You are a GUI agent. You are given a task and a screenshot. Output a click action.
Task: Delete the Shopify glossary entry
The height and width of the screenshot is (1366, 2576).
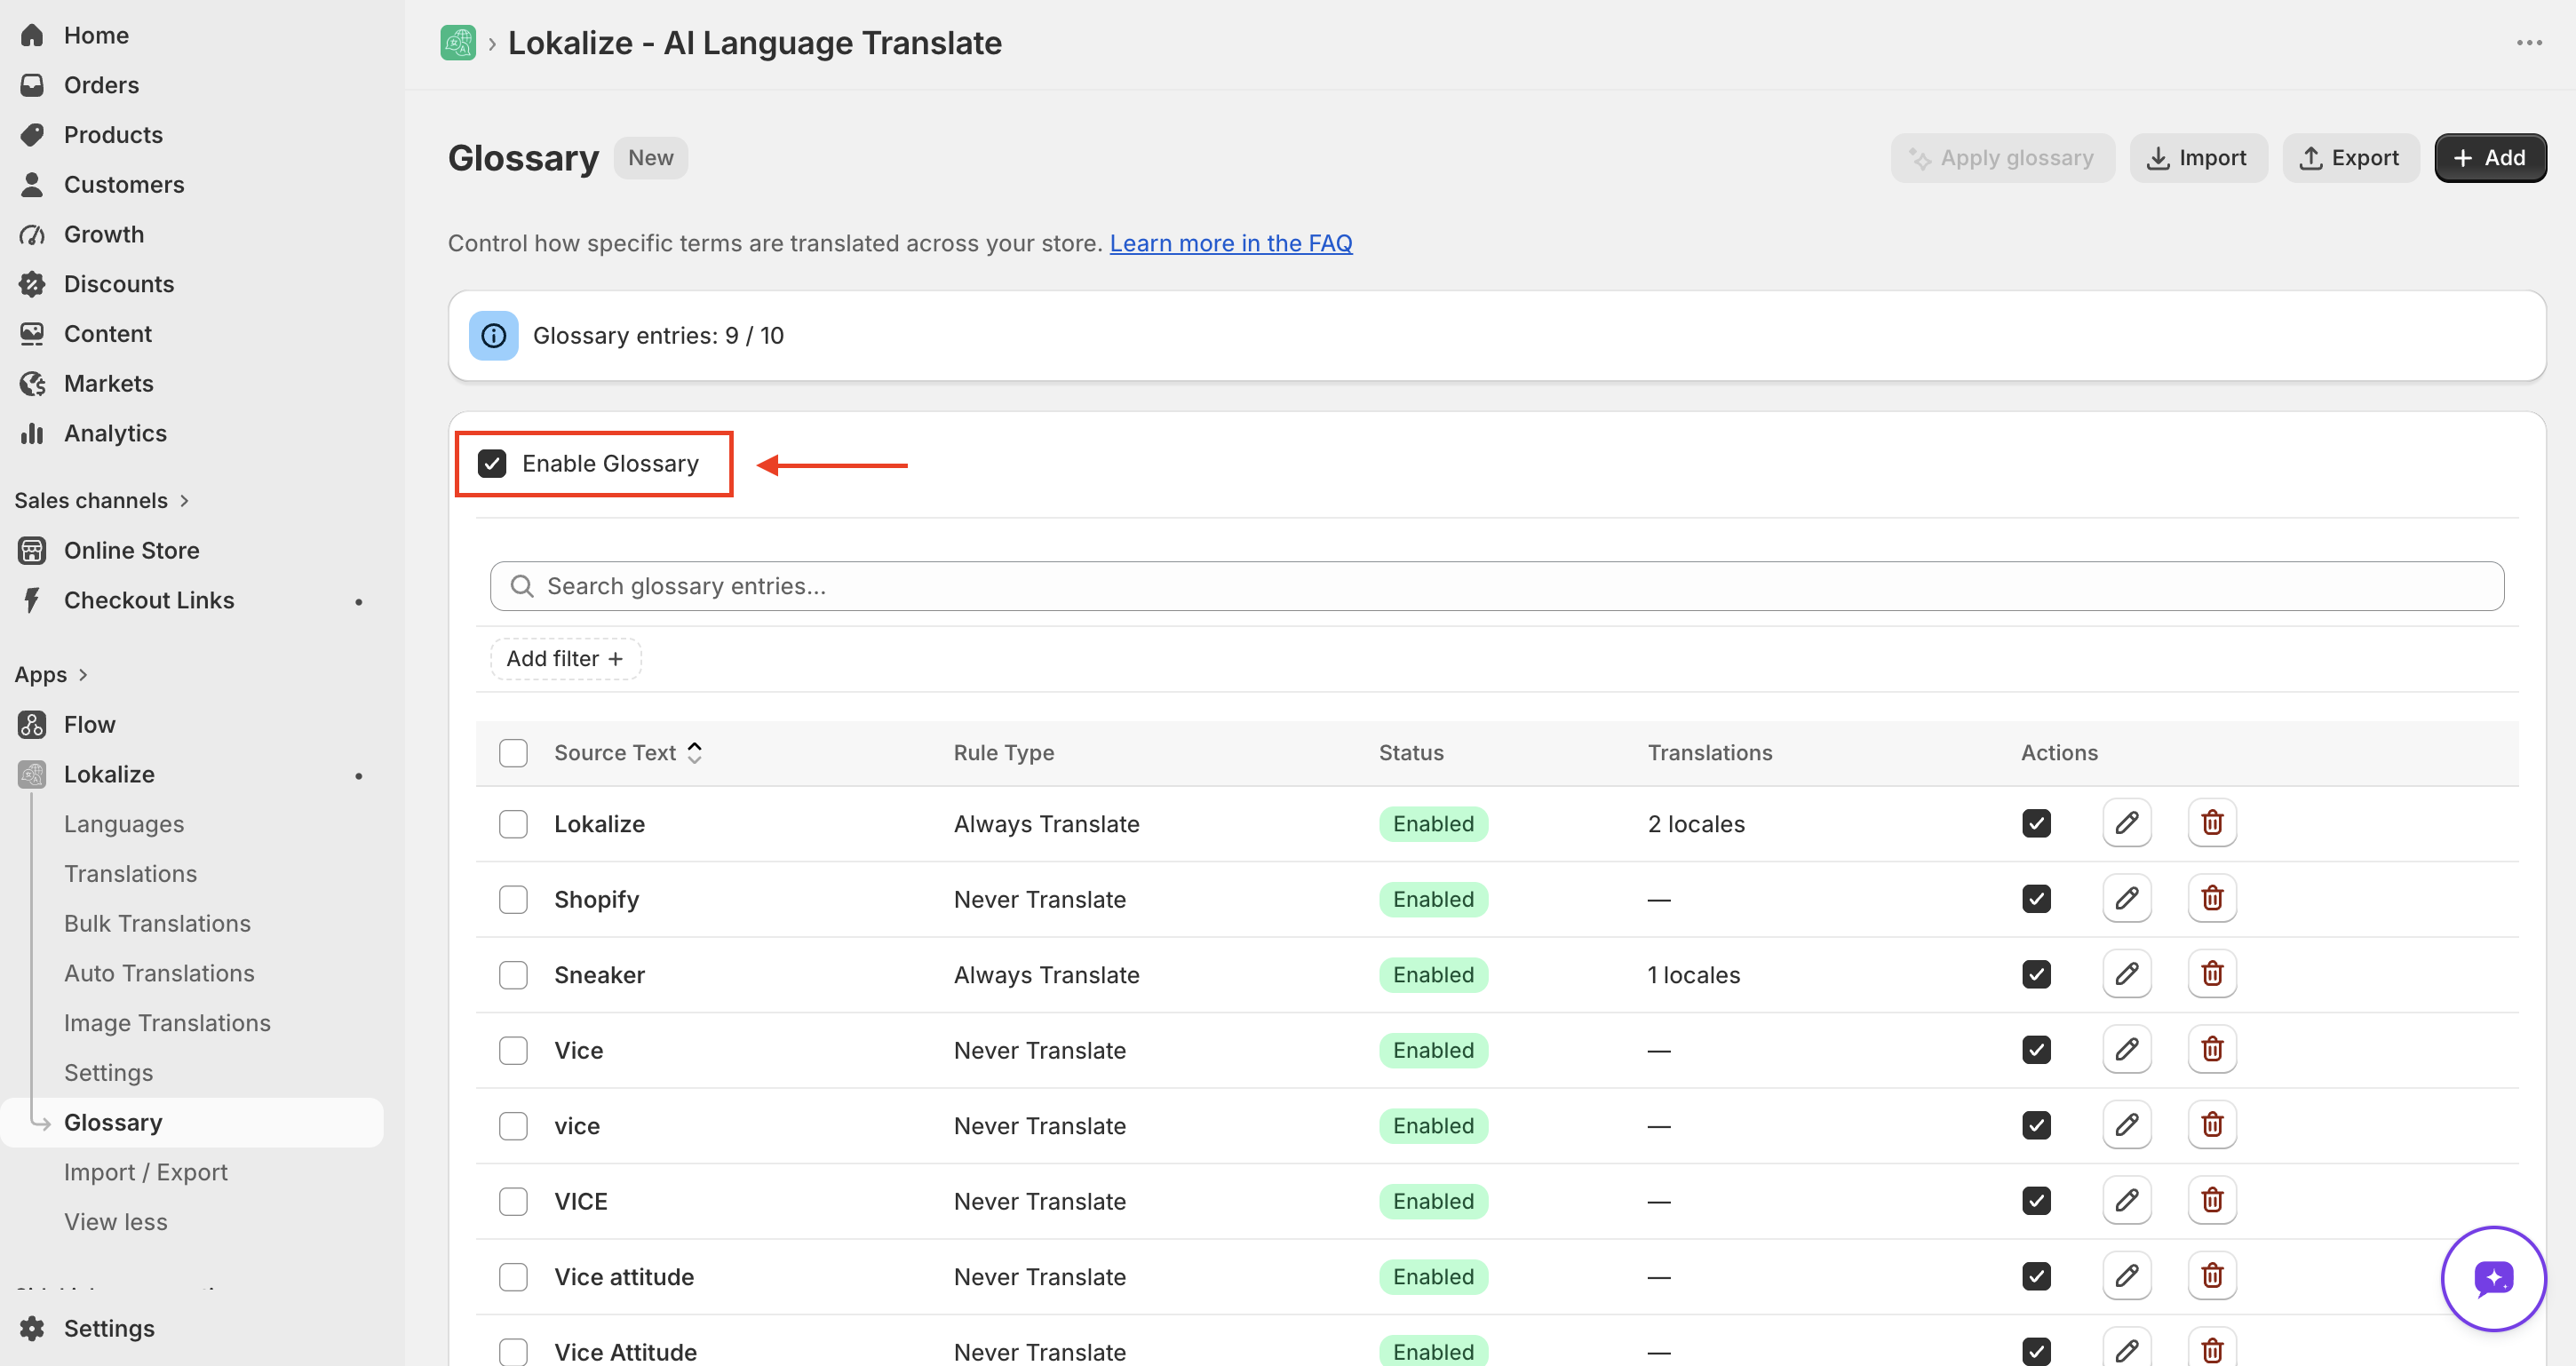[x=2211, y=899]
